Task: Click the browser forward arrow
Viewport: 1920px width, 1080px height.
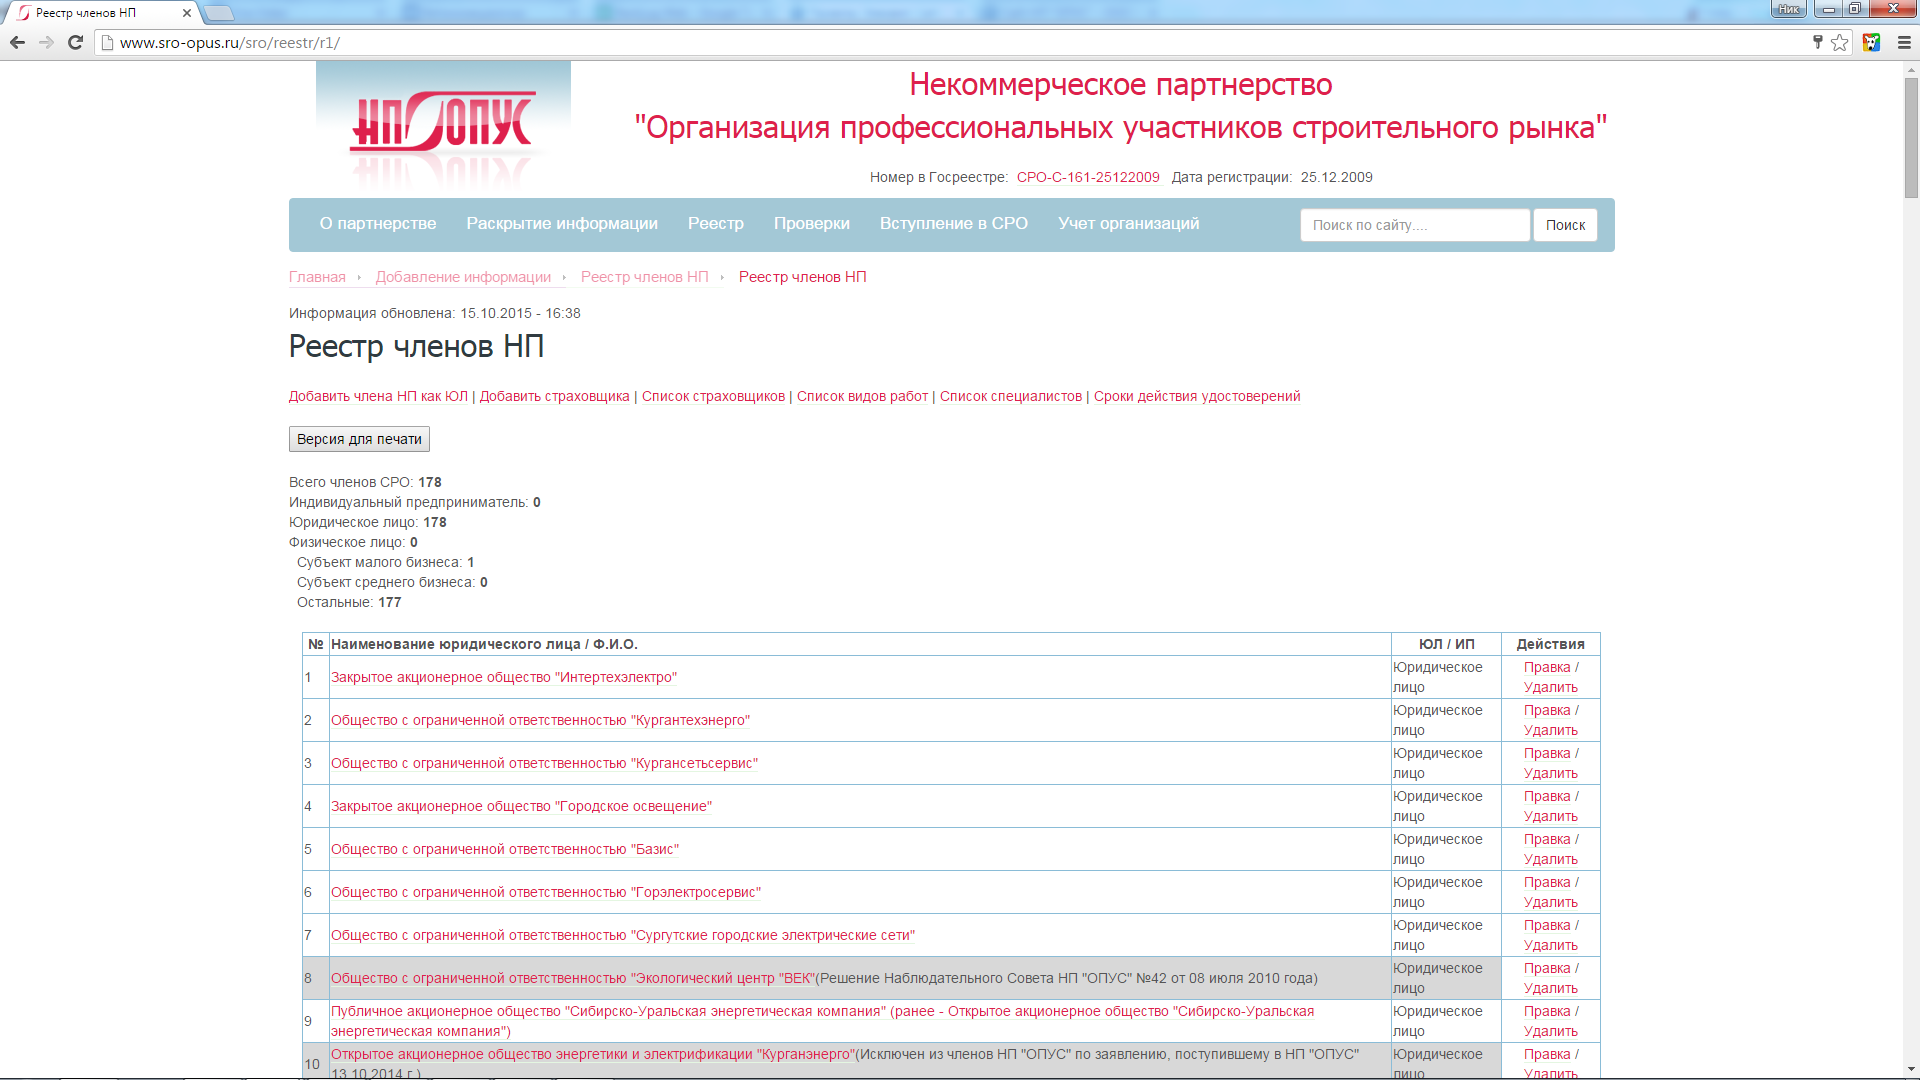Action: point(46,43)
